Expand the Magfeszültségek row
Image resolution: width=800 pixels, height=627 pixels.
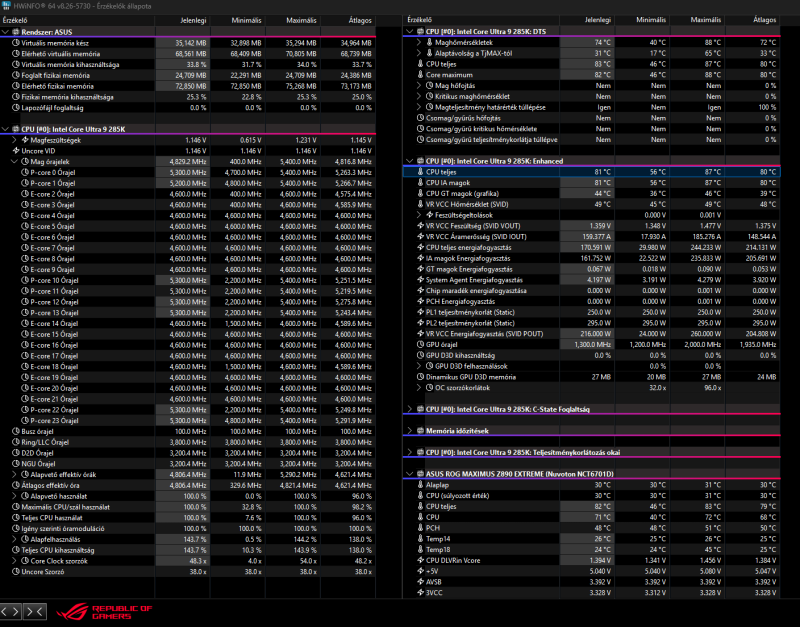[x=14, y=140]
